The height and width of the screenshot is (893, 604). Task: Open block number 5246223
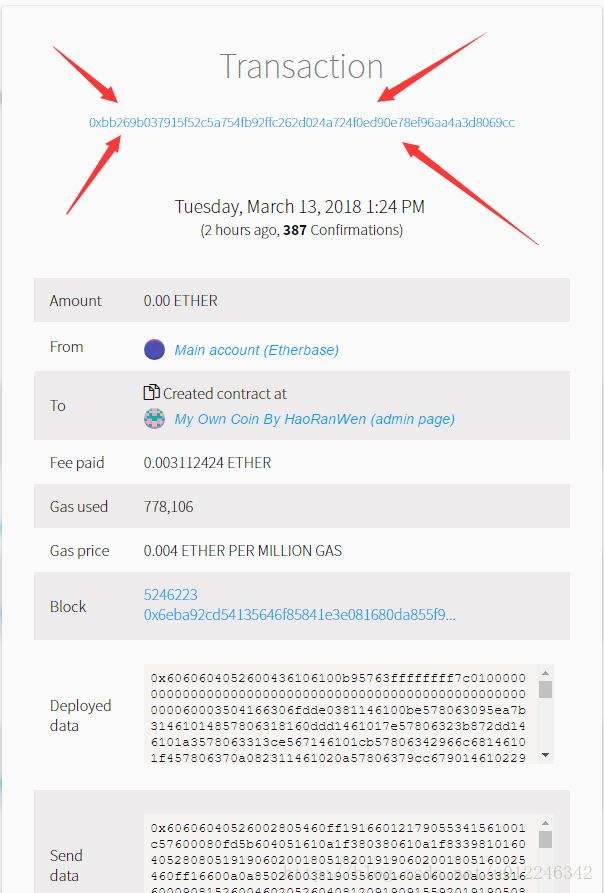pyautogui.click(x=171, y=595)
